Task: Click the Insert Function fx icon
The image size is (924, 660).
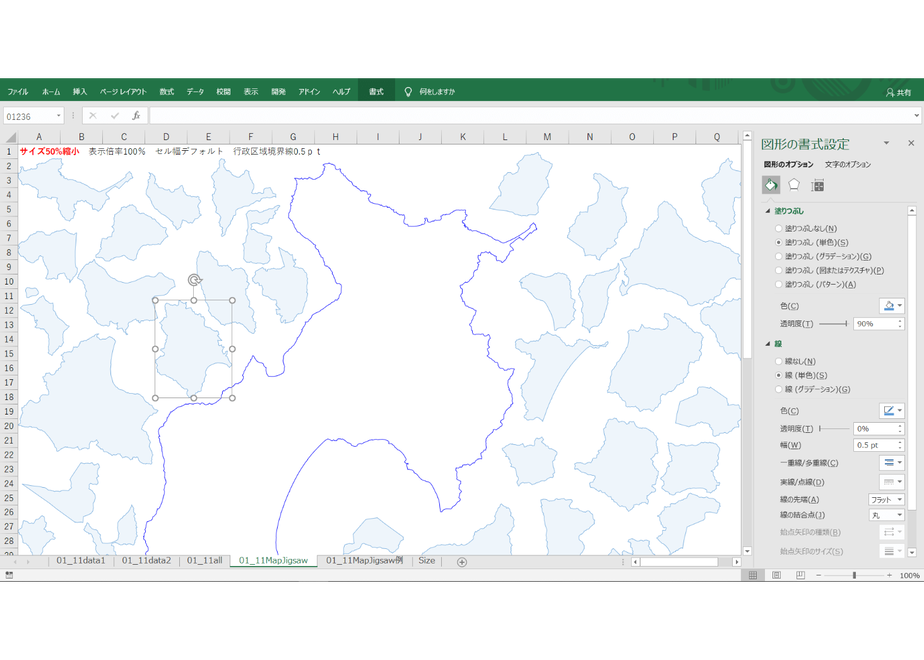Action: [136, 116]
